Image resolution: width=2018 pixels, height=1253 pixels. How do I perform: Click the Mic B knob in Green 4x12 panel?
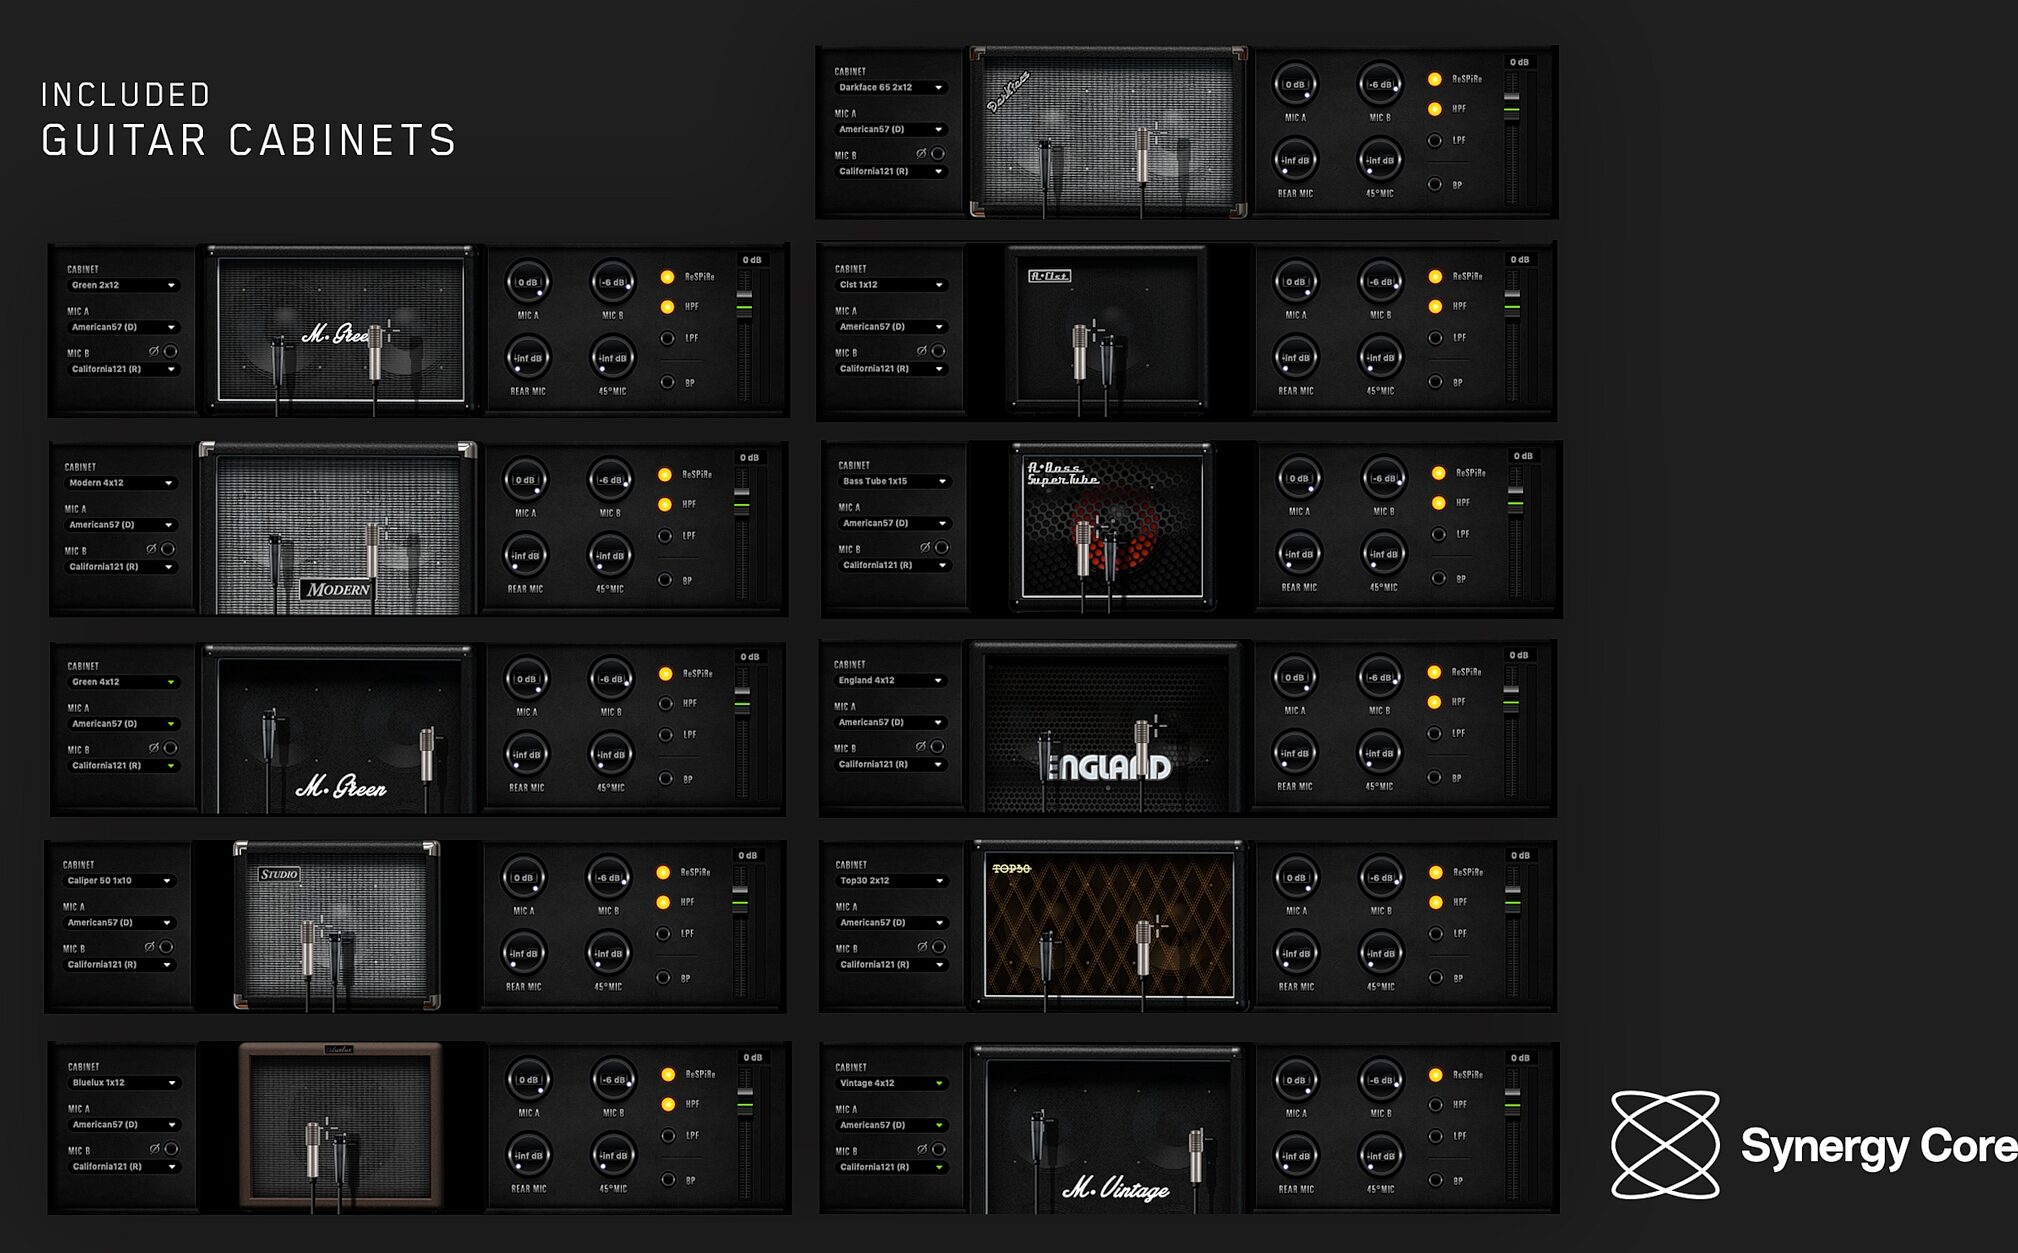611,679
